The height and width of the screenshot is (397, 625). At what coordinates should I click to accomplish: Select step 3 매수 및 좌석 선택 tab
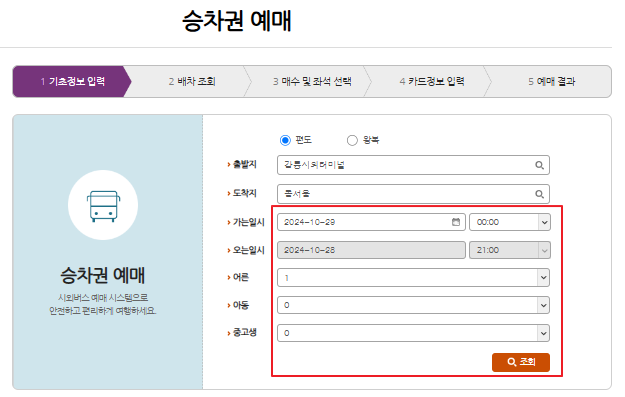(312, 81)
